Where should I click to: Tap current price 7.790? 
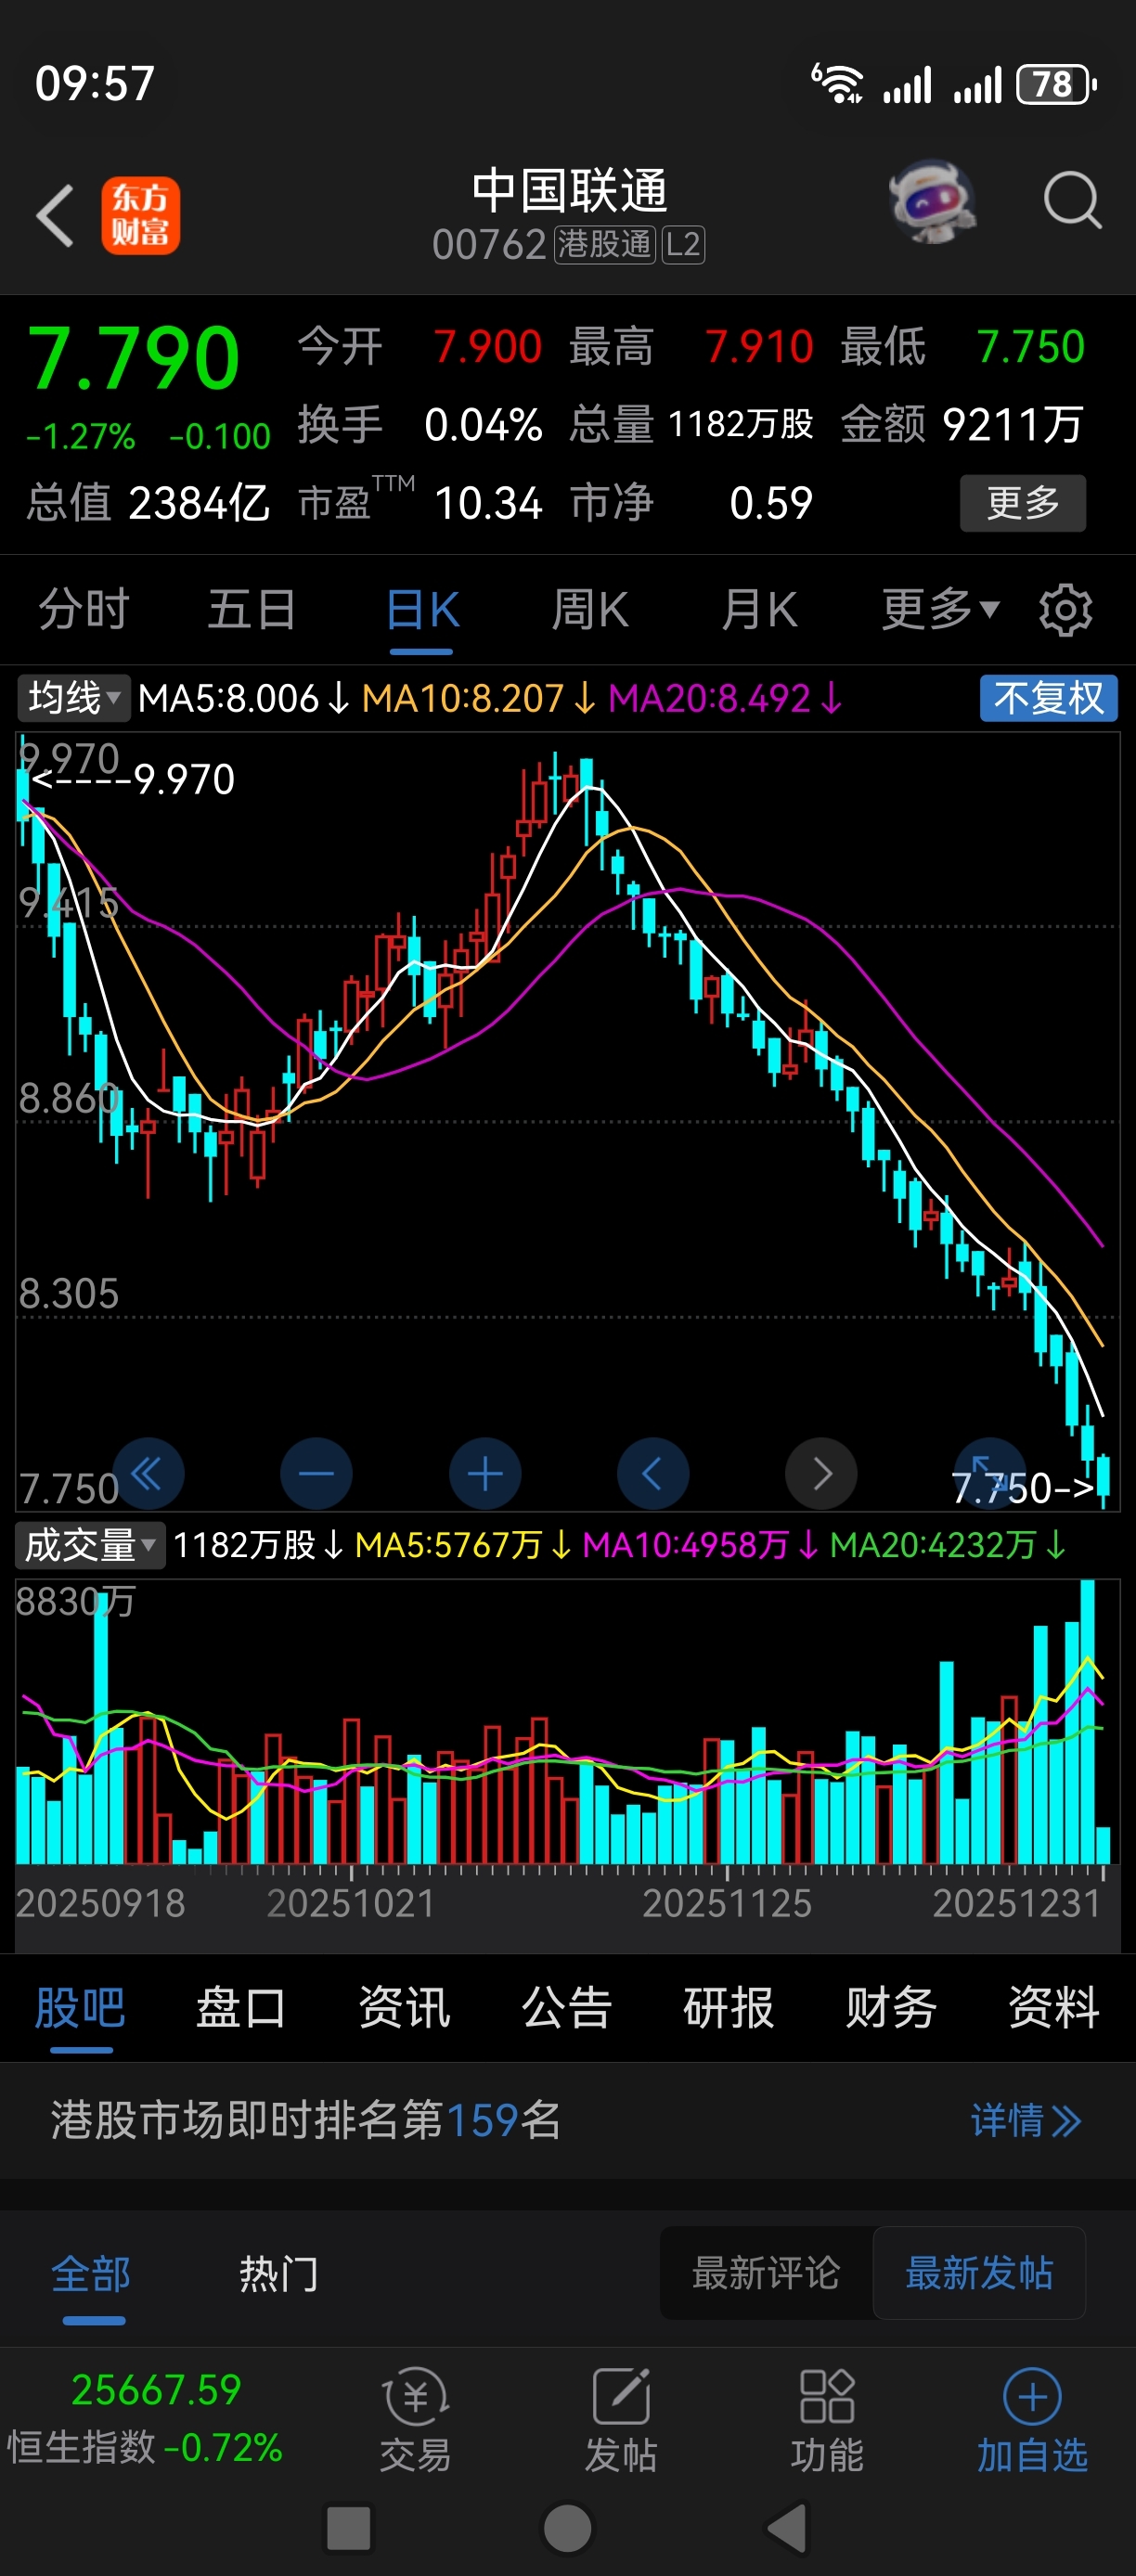pyautogui.click(x=133, y=358)
